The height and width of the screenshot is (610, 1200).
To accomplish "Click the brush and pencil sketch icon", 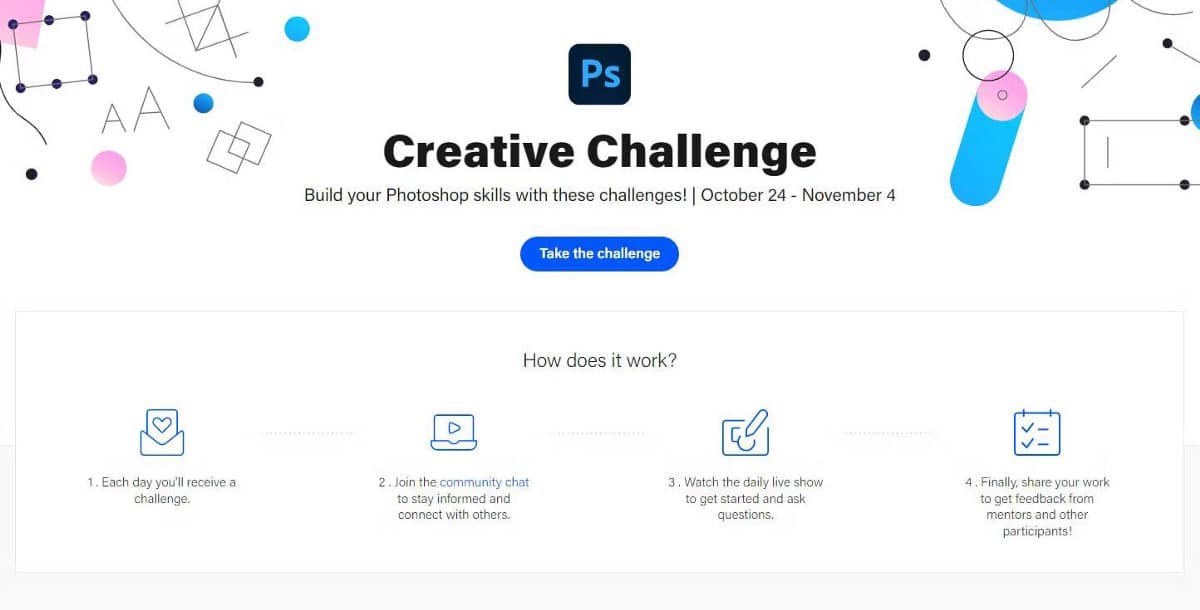I will (x=745, y=432).
